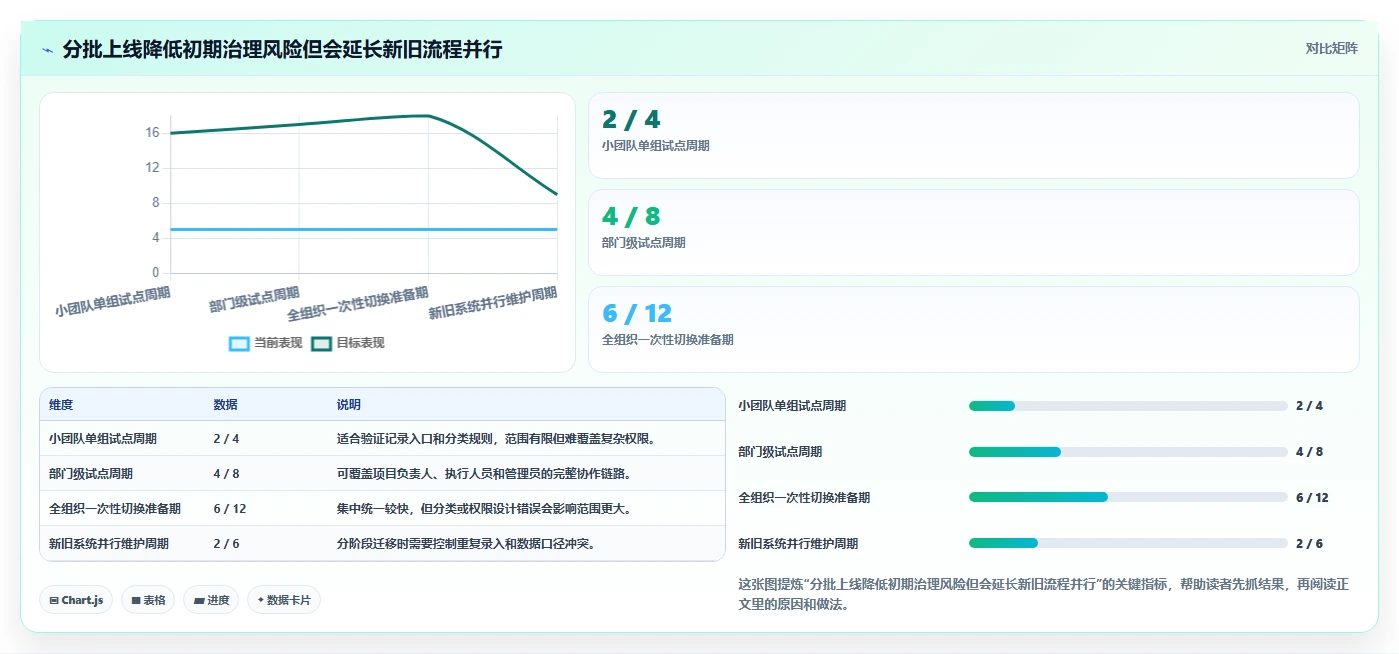Click the lightning icon beside the title

click(47, 49)
